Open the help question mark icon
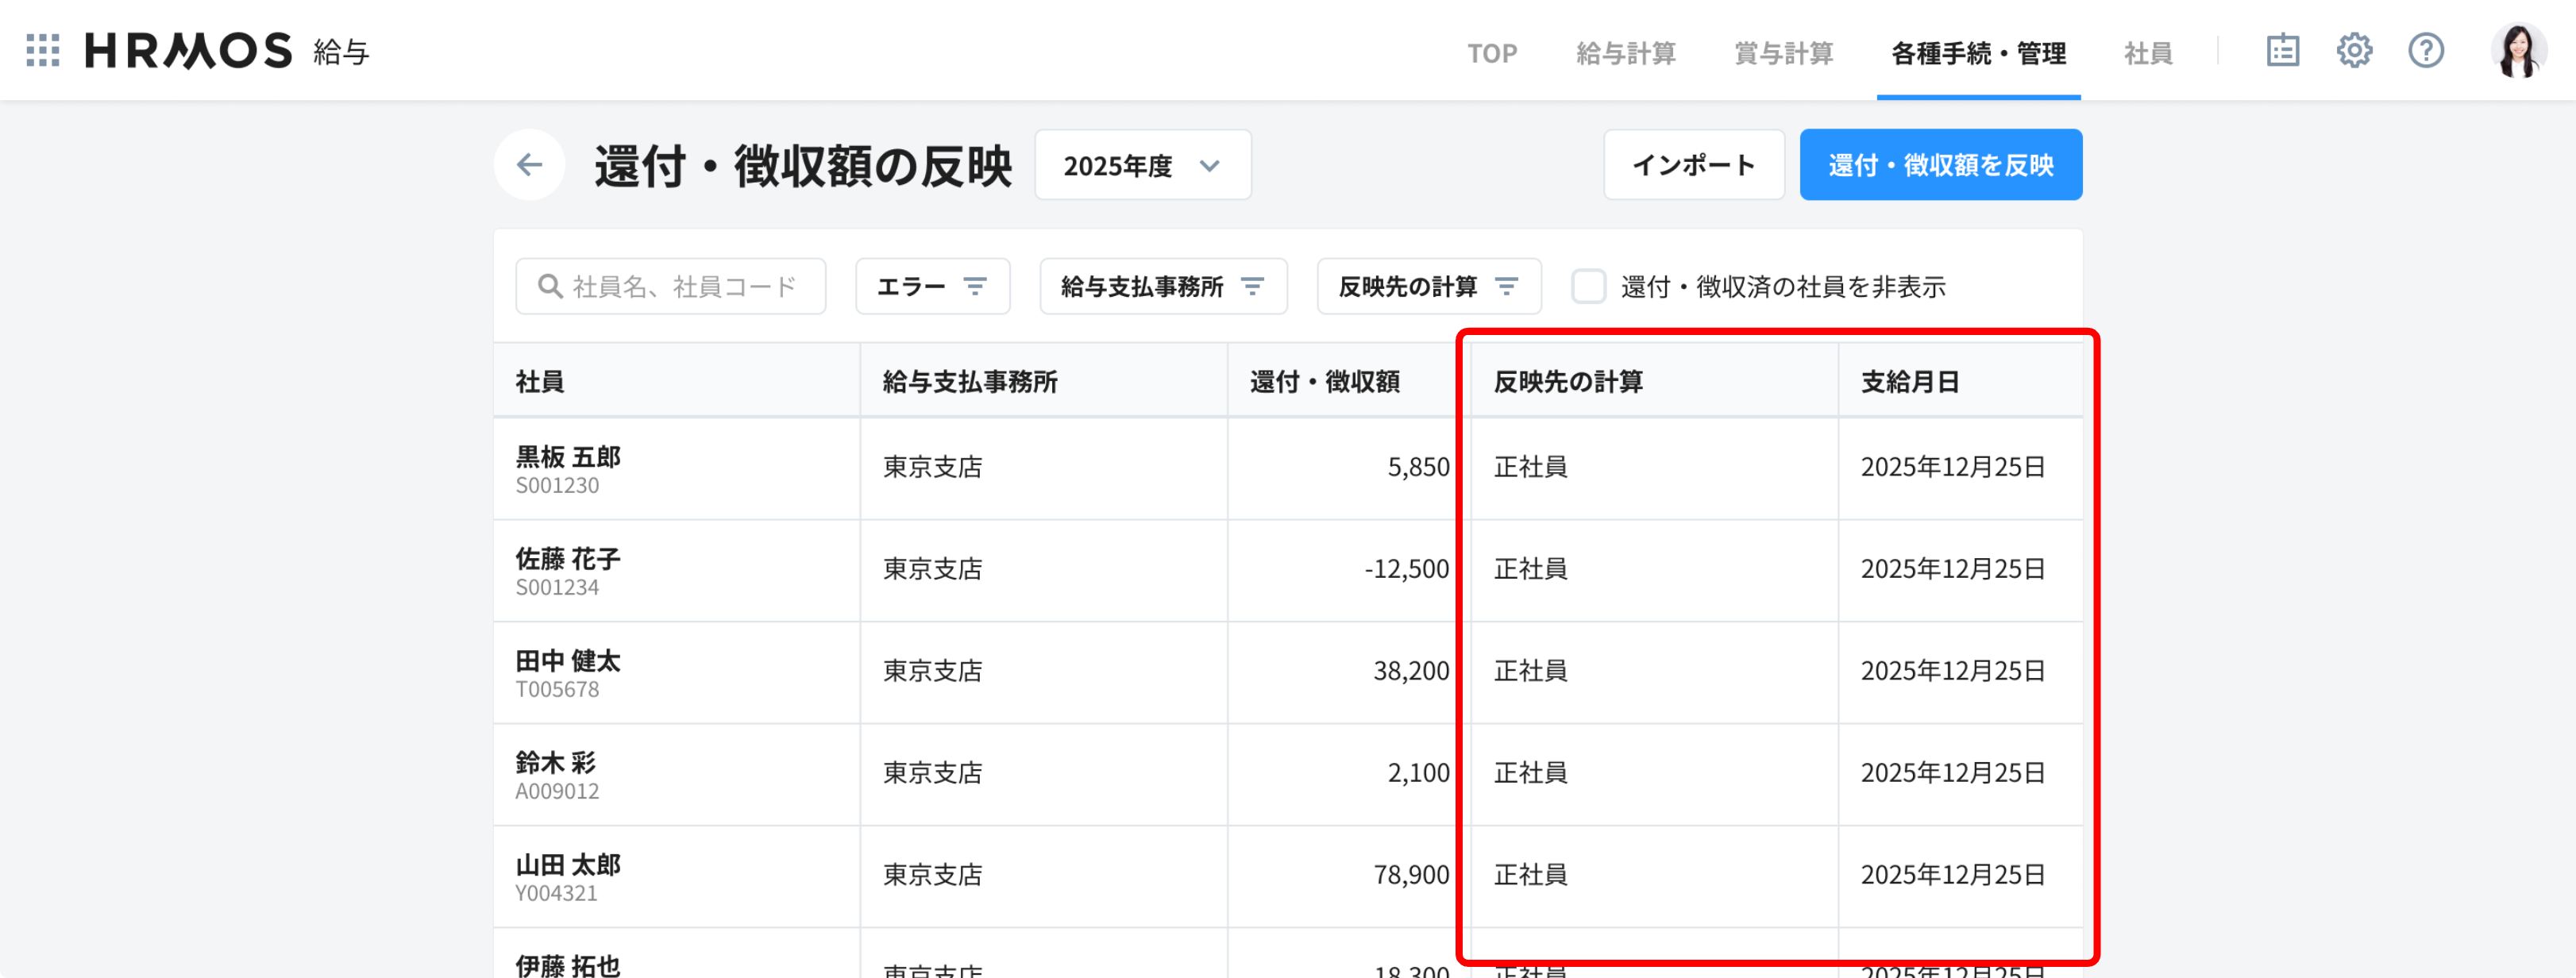The image size is (2576, 978). pyautogui.click(x=2425, y=50)
